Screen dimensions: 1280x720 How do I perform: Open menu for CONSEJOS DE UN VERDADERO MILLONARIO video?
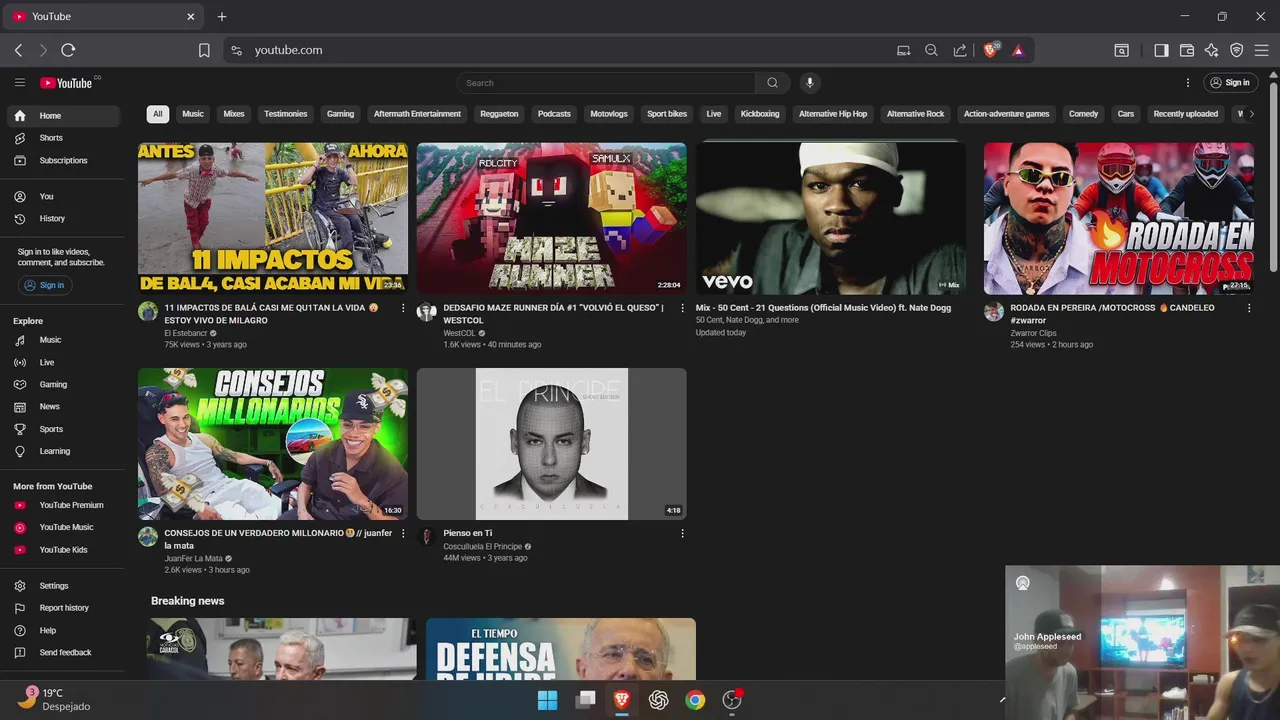pos(403,534)
